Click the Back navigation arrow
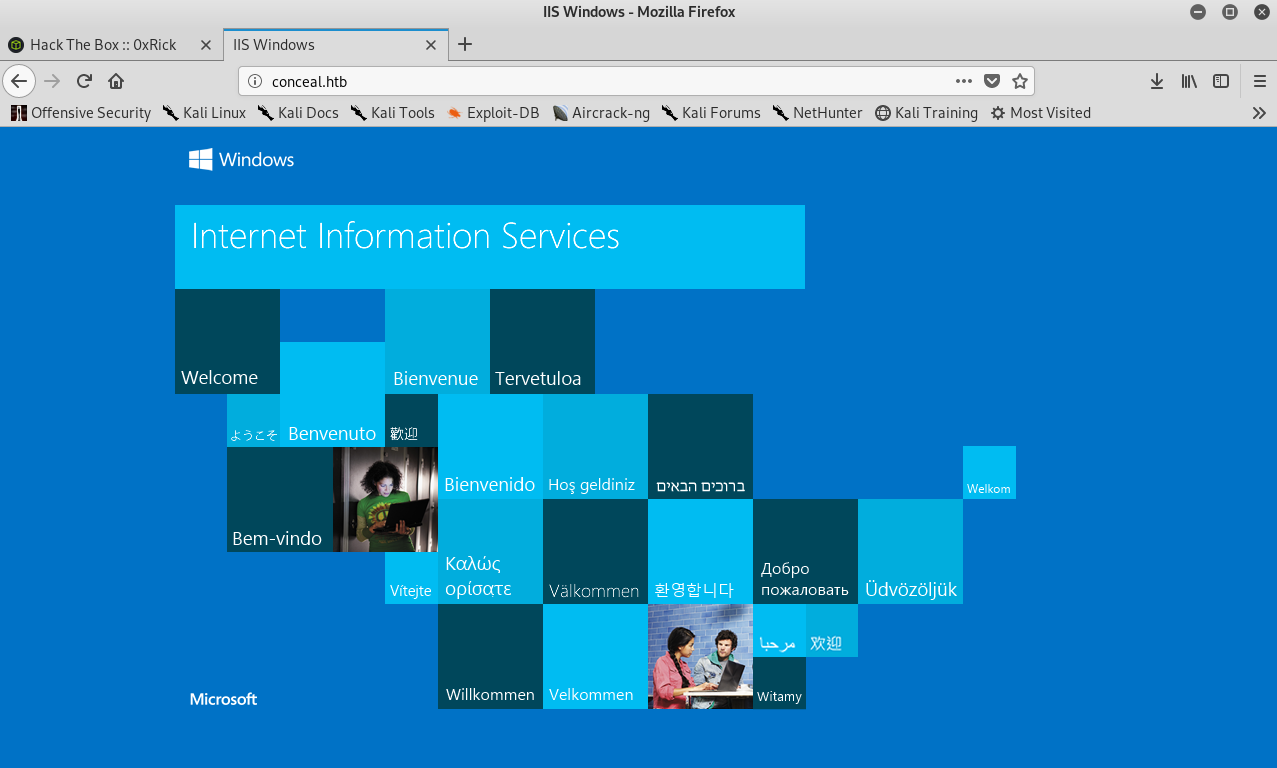The width and height of the screenshot is (1277, 768). tap(19, 81)
